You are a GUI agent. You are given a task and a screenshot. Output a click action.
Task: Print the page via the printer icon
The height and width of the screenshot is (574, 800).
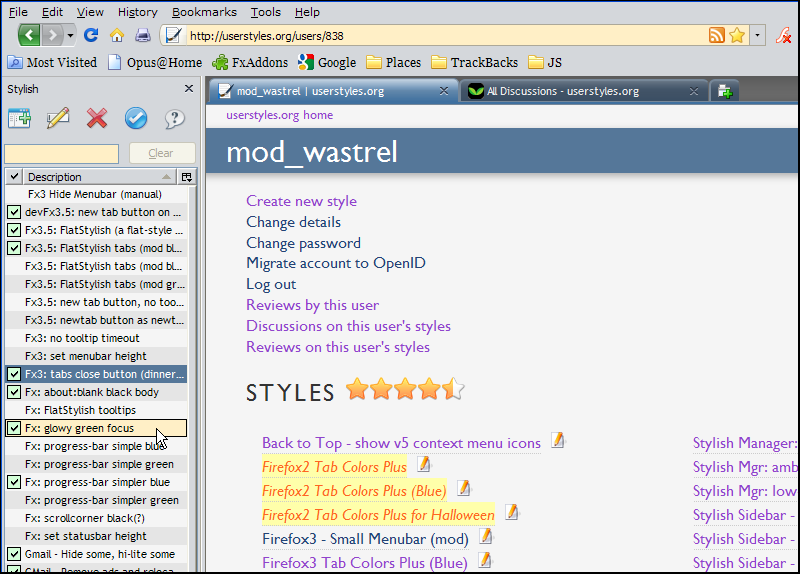[143, 35]
